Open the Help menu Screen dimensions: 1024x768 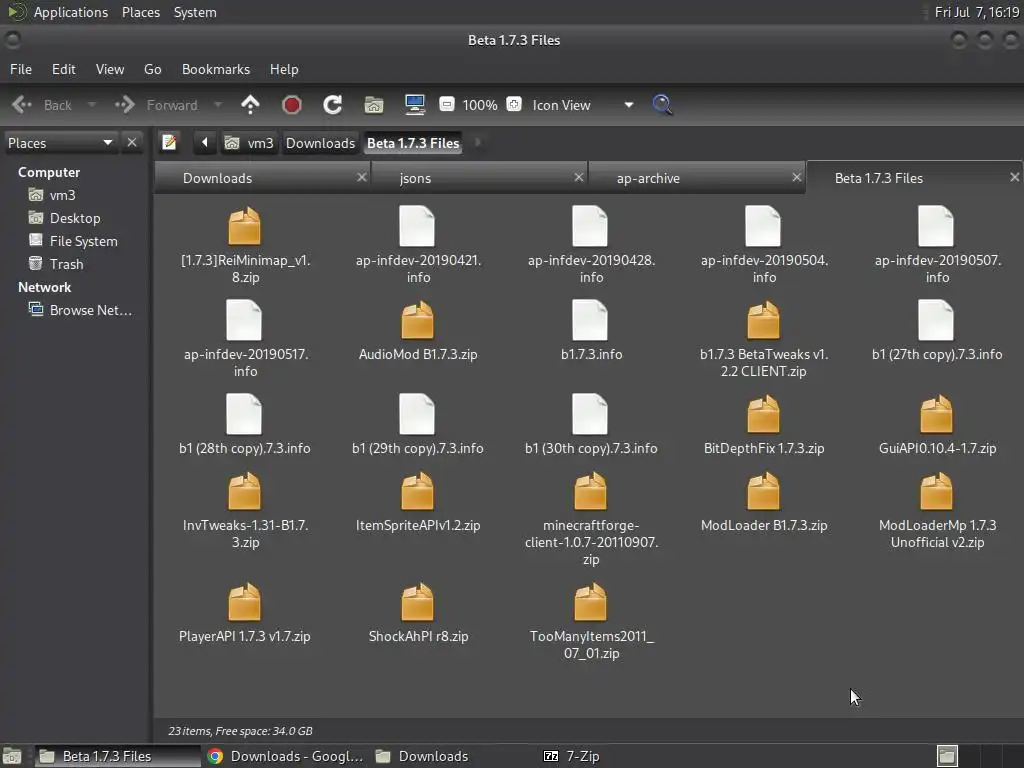(284, 69)
